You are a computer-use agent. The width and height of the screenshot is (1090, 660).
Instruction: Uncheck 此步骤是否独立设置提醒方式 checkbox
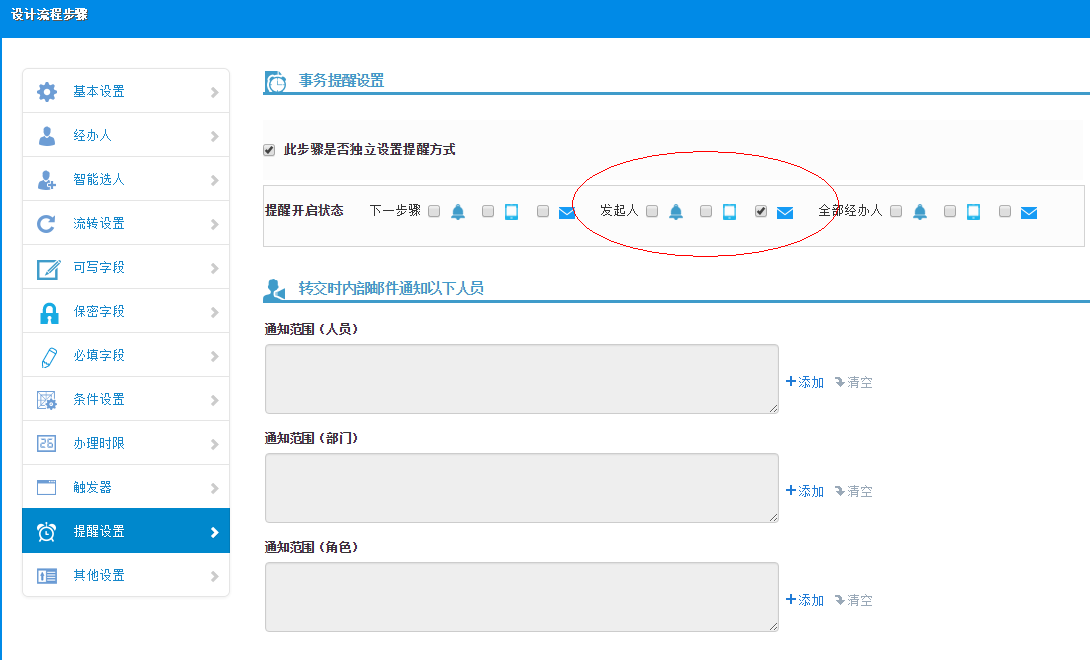coord(269,150)
